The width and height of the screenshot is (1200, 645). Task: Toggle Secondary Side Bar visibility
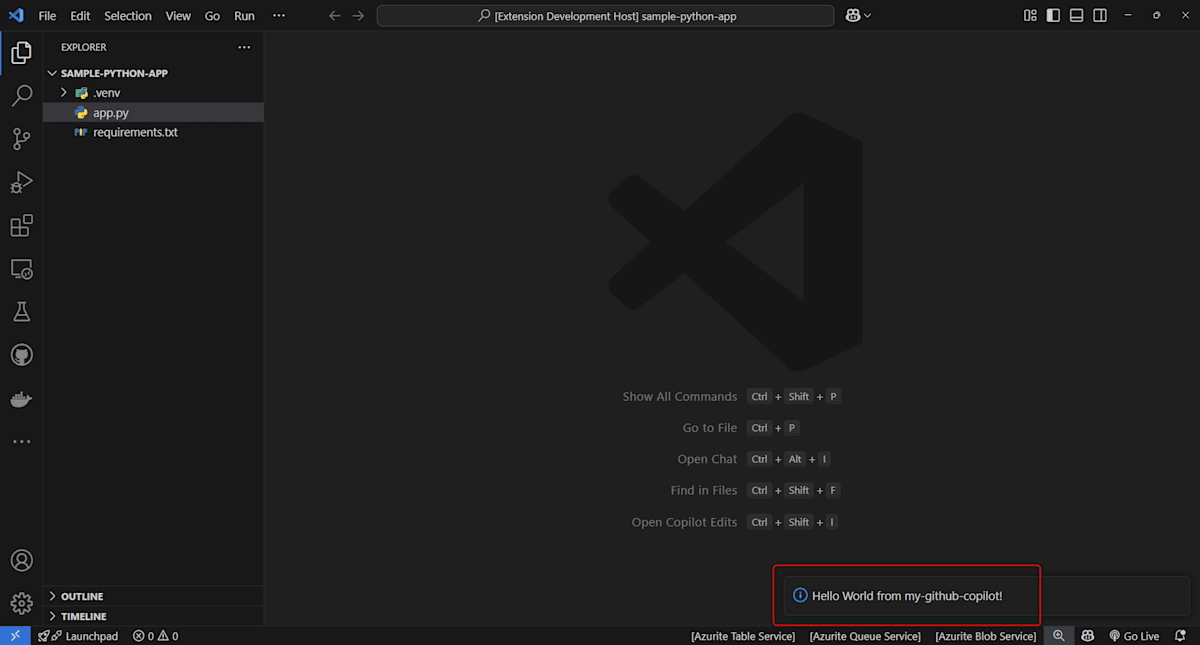pos(1100,16)
